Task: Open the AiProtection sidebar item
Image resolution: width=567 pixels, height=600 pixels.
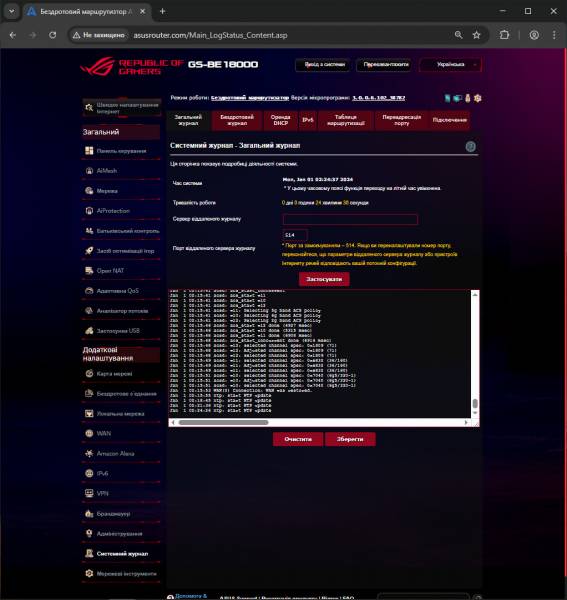Action: tap(121, 211)
